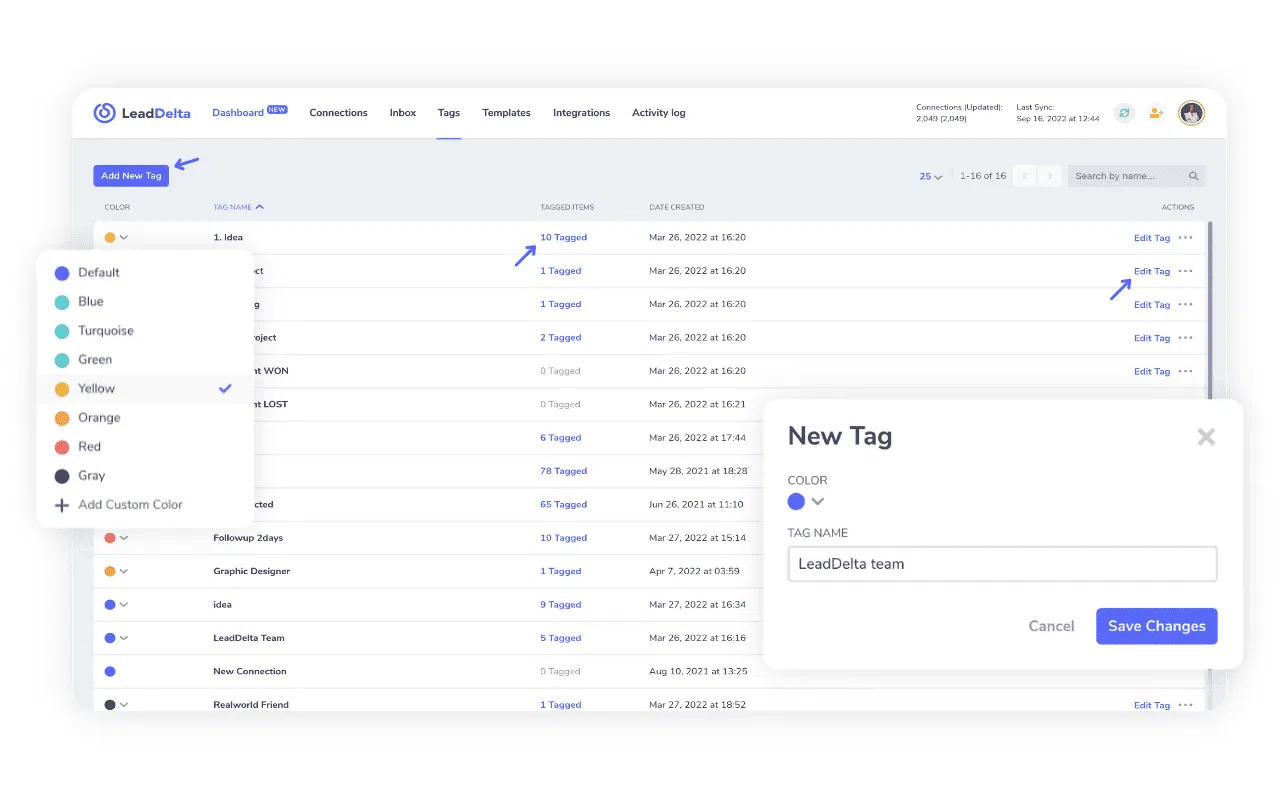1280x800 pixels.
Task: Switch to the Templates tab
Action: click(x=506, y=113)
